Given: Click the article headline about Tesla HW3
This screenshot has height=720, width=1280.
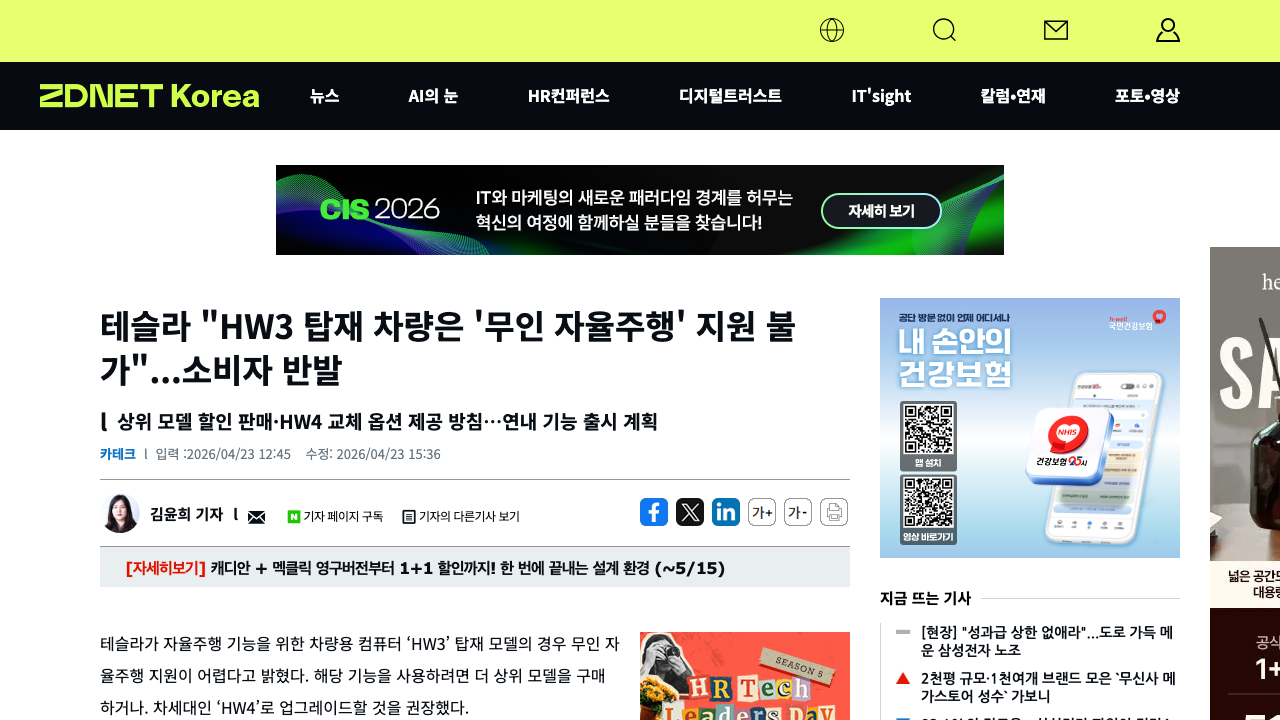Looking at the screenshot, I should pyautogui.click(x=448, y=348).
